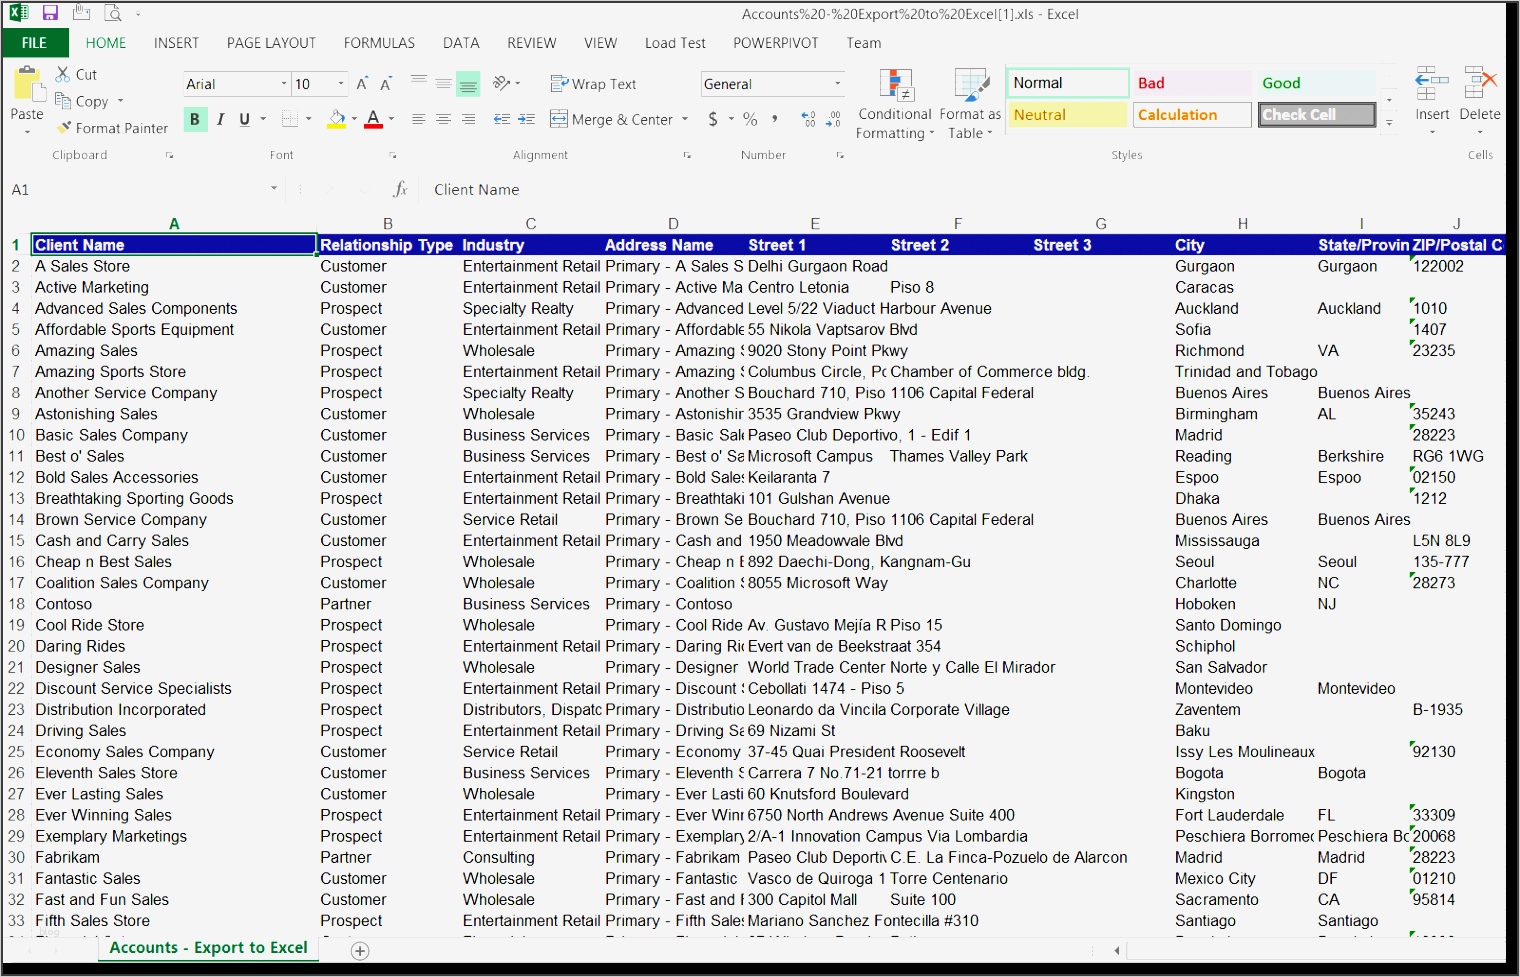Screen dimensions: 1520x977
Task: Toggle Center alignment in the Alignment group
Action: pyautogui.click(x=443, y=119)
